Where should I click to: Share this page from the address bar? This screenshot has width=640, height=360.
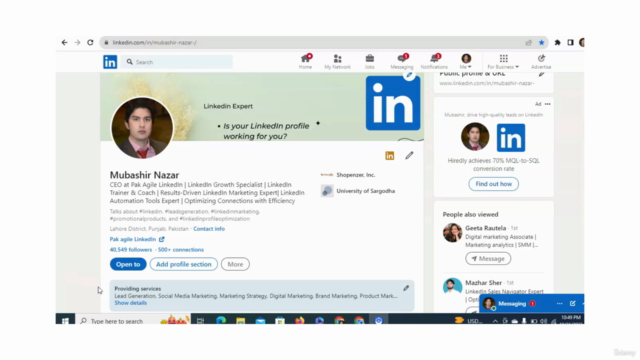pos(529,42)
